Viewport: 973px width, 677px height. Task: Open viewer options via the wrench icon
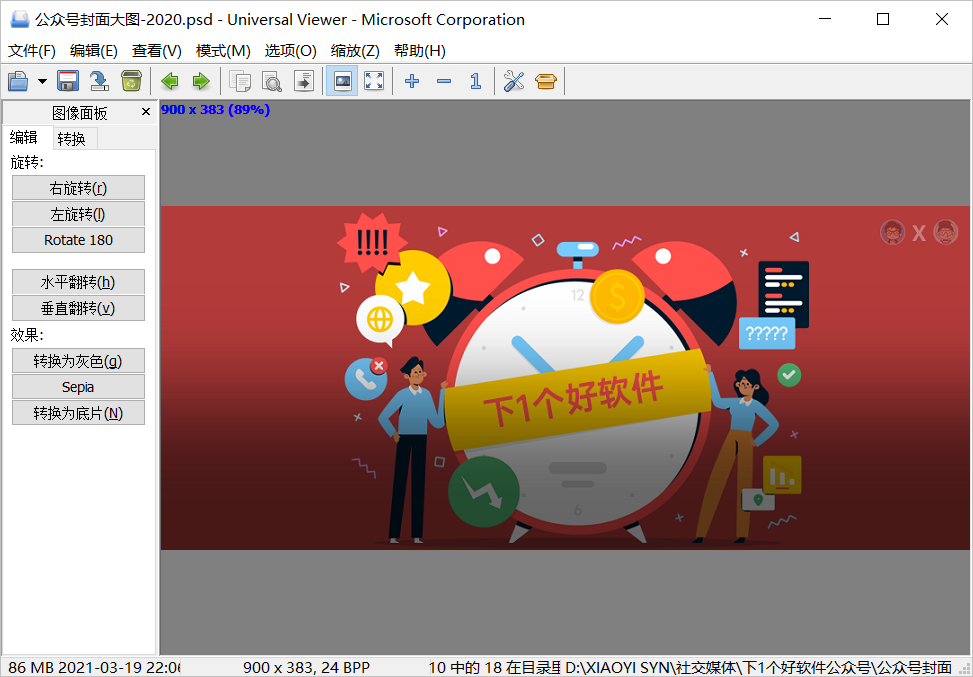coord(514,81)
